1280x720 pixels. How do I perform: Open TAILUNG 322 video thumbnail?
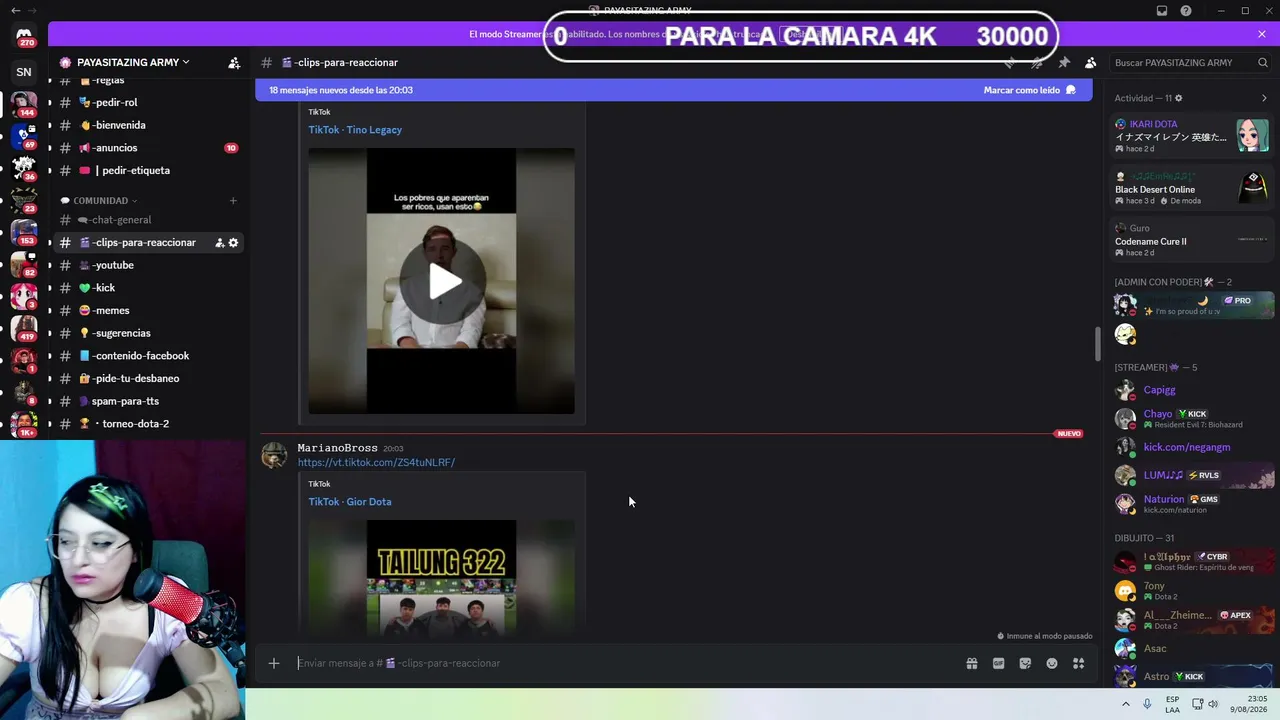coord(442,577)
